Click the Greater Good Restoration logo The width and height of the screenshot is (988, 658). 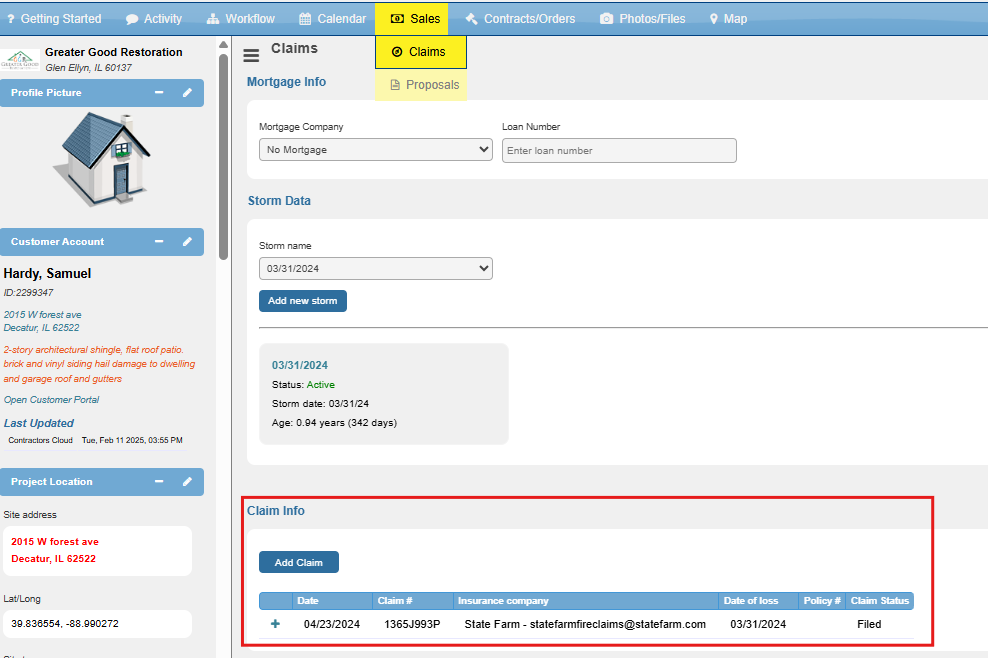[20, 60]
